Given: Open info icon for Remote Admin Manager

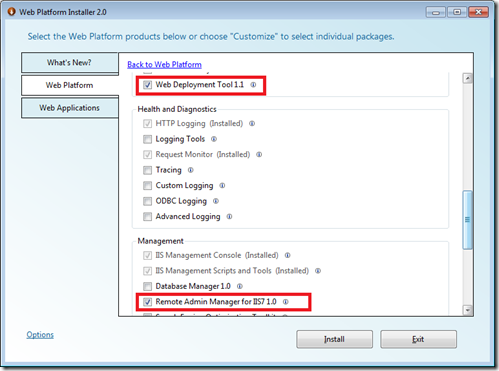Looking at the screenshot, I should pyautogui.click(x=286, y=302).
